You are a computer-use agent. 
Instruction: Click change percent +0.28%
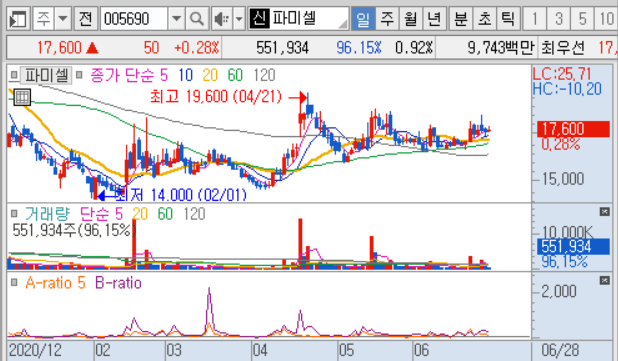pyautogui.click(x=197, y=48)
